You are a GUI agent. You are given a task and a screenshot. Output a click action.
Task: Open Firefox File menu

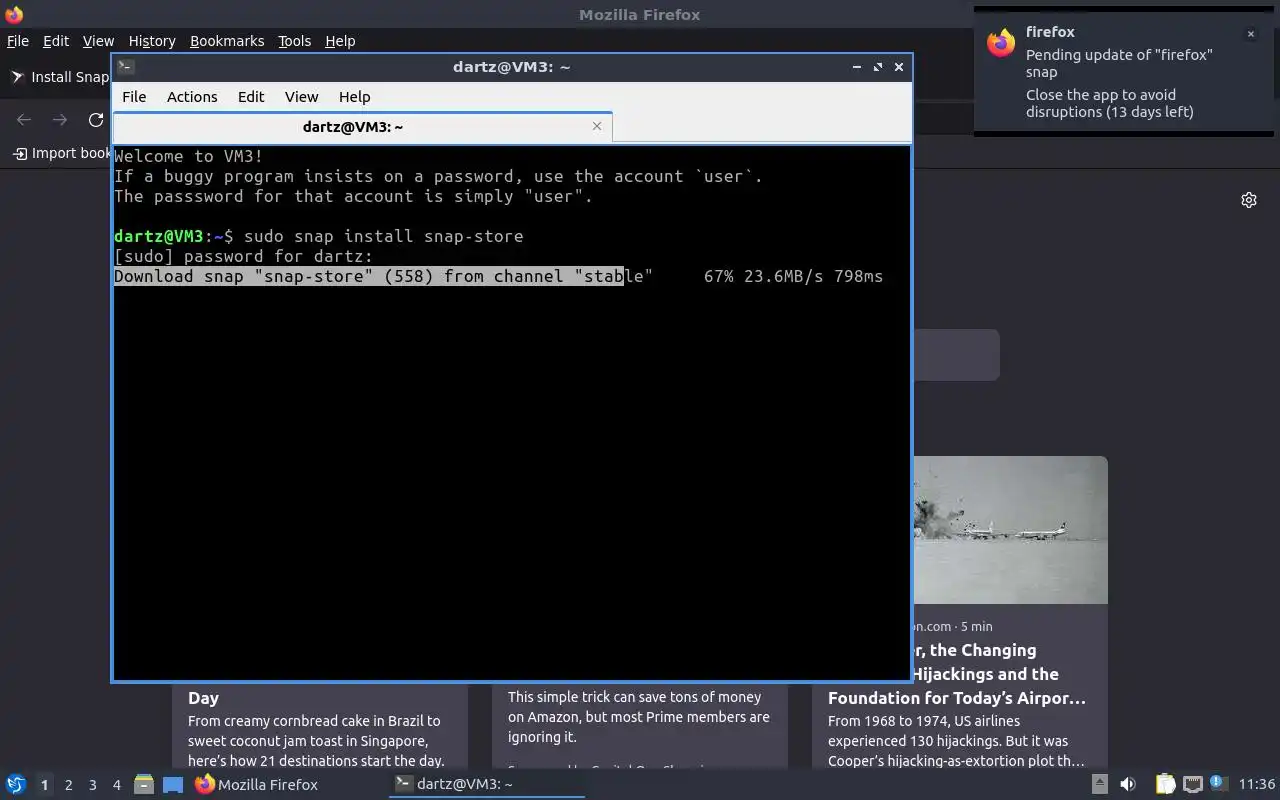pyautogui.click(x=18, y=41)
